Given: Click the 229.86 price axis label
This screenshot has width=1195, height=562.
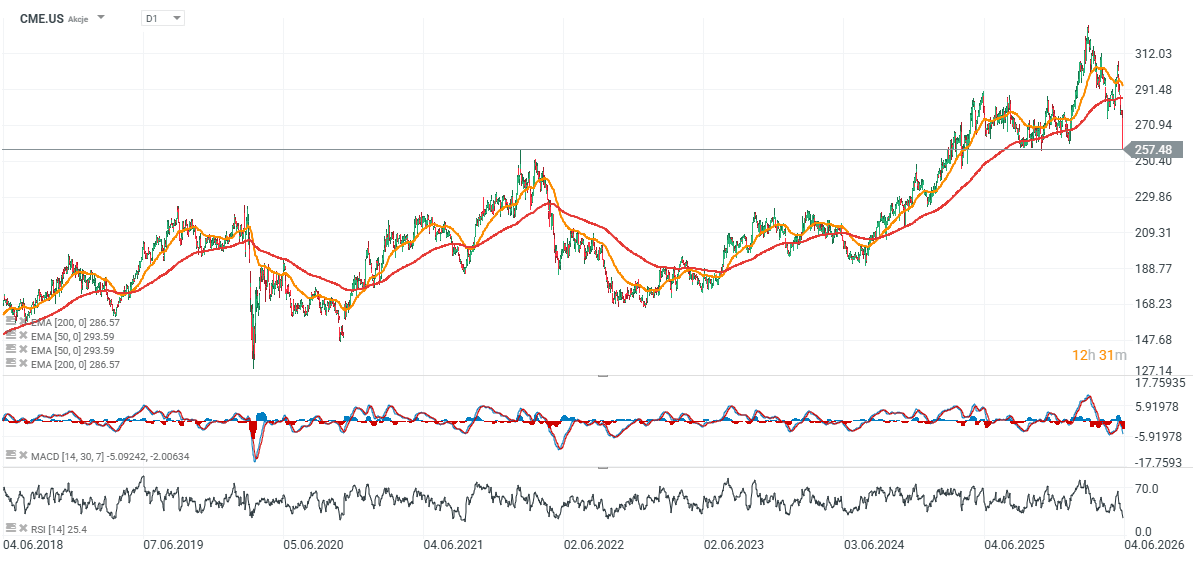Looking at the screenshot, I should 1153,197.
